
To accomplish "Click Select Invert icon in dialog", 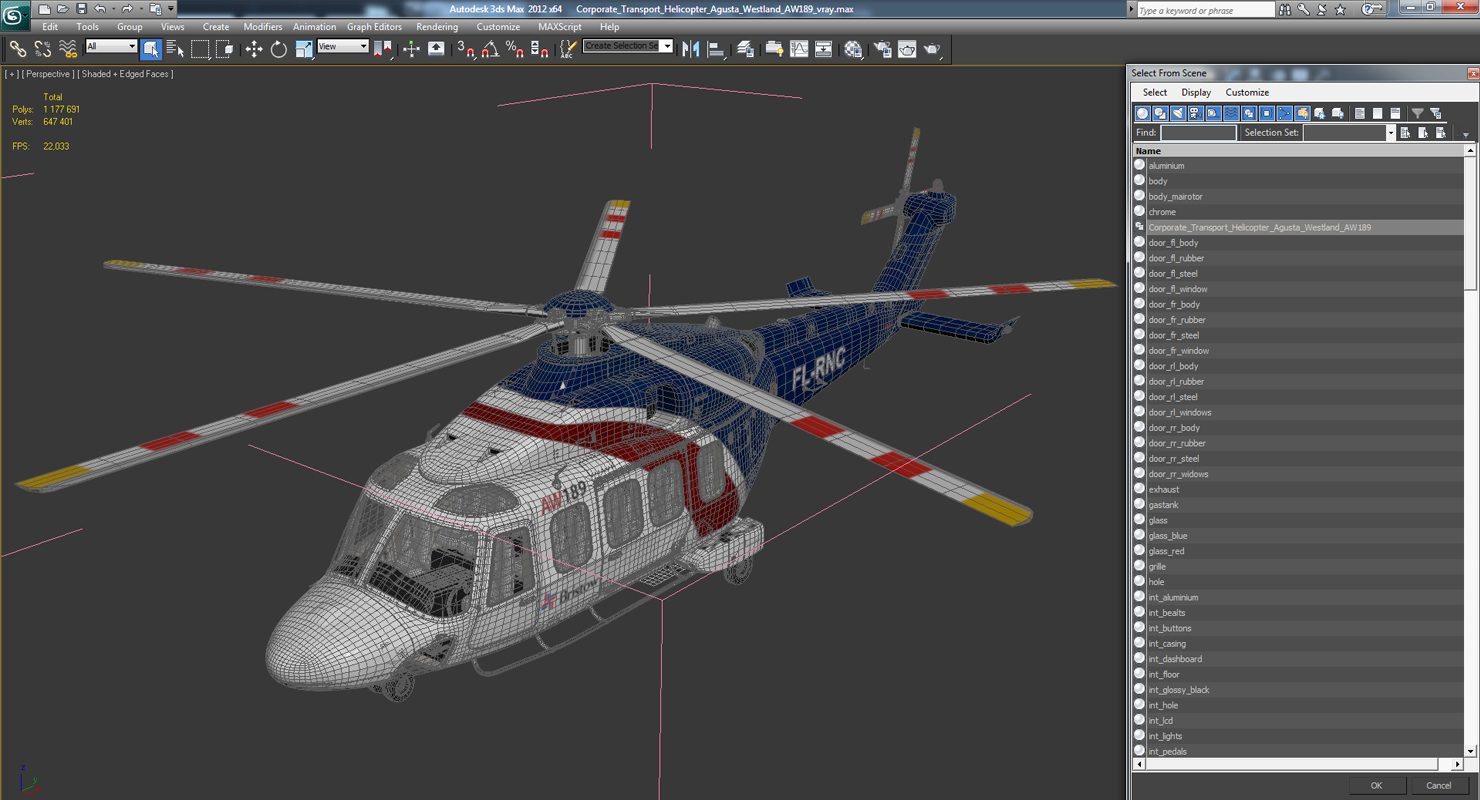I will (1440, 132).
